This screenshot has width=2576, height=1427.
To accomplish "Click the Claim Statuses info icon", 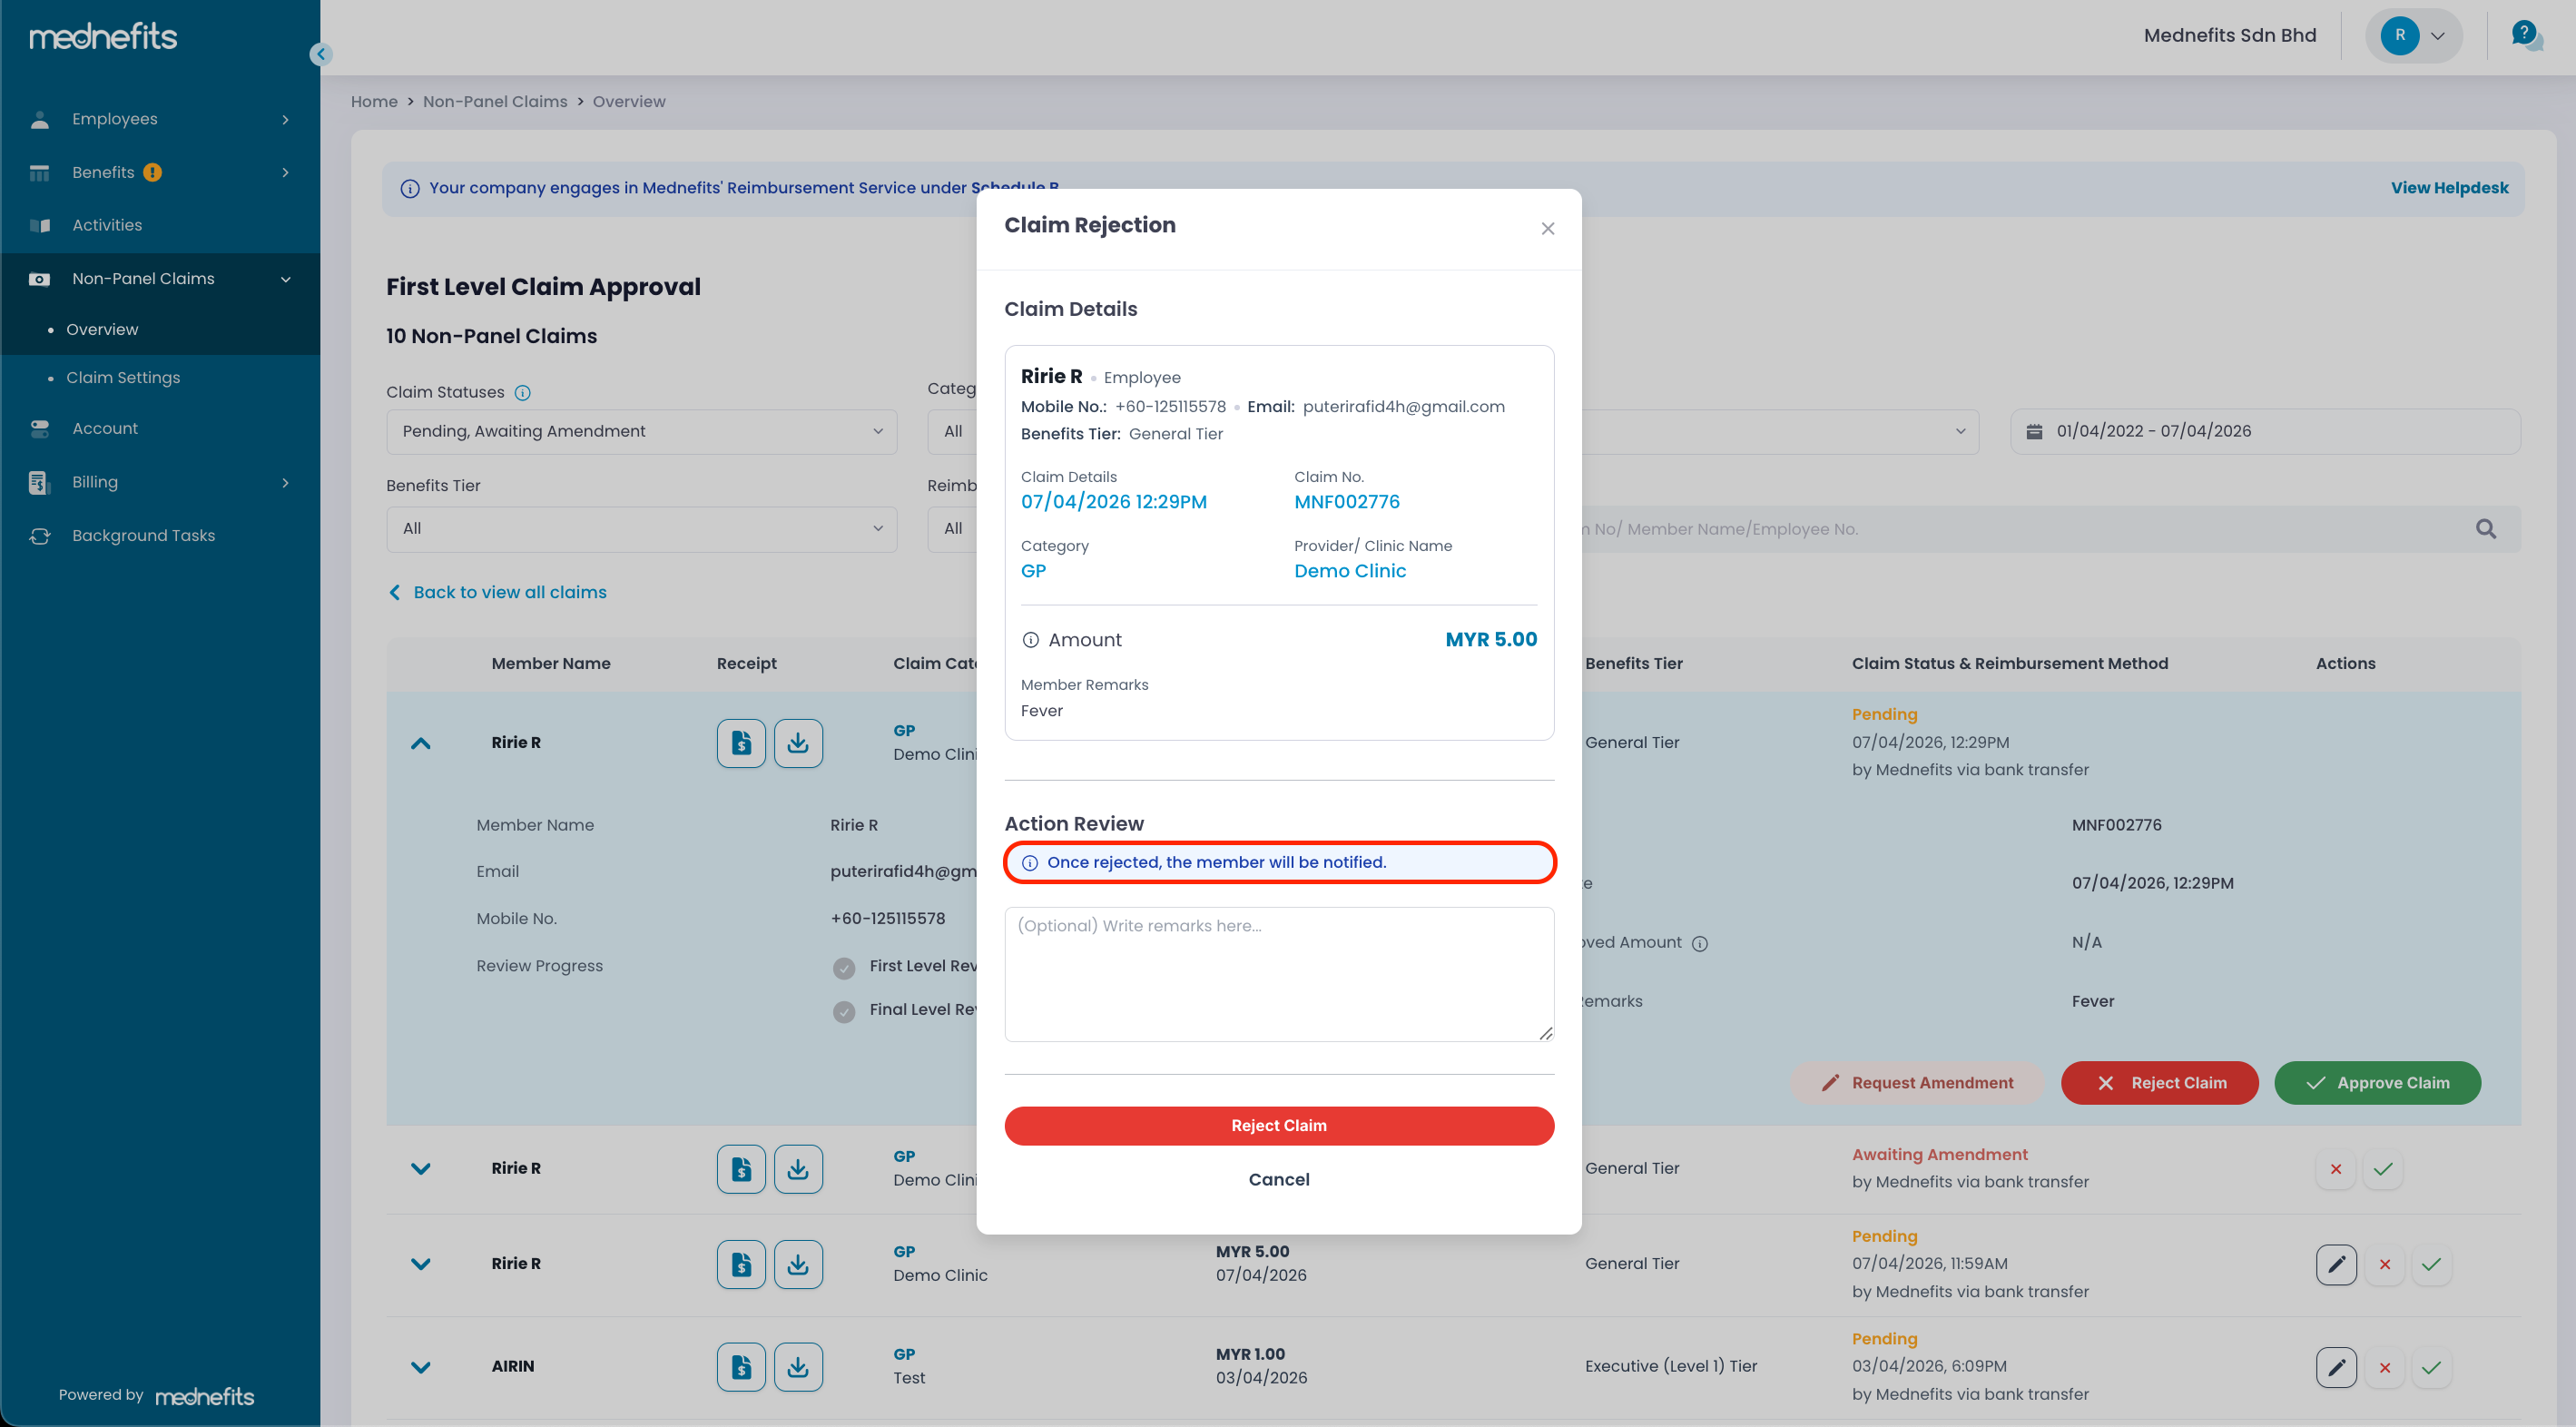I will pyautogui.click(x=522, y=393).
